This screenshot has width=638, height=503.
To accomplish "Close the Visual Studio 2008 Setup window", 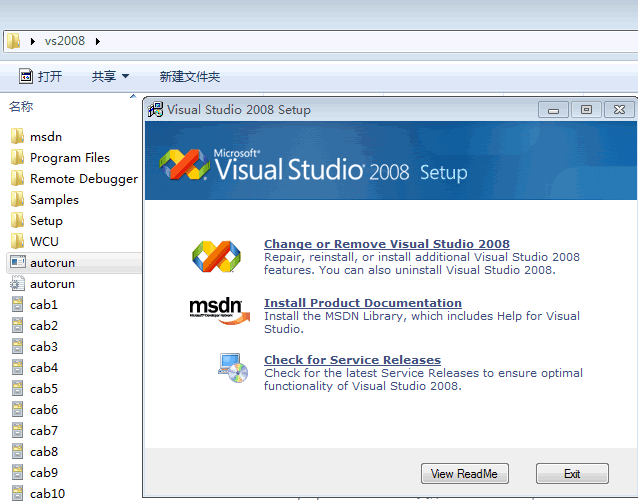I will click(619, 109).
